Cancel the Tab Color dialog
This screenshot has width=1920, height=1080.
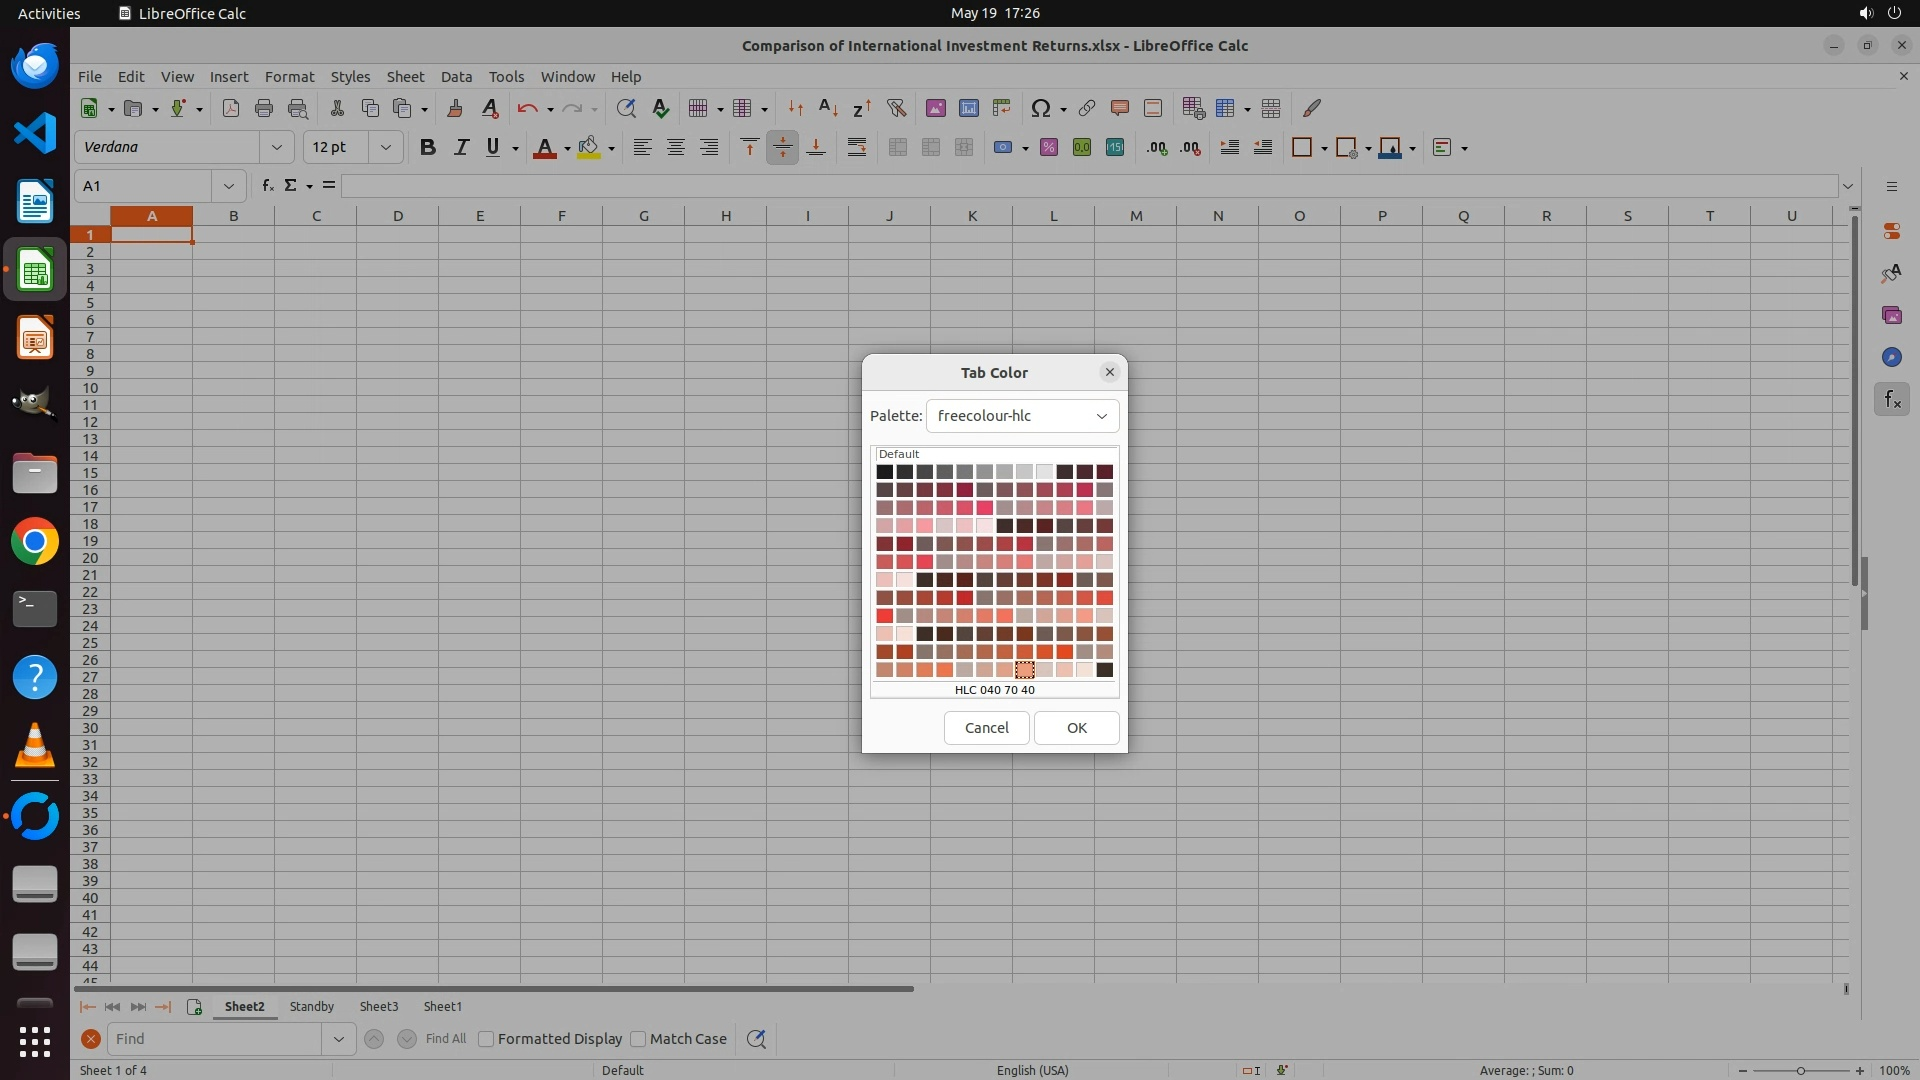[986, 727]
